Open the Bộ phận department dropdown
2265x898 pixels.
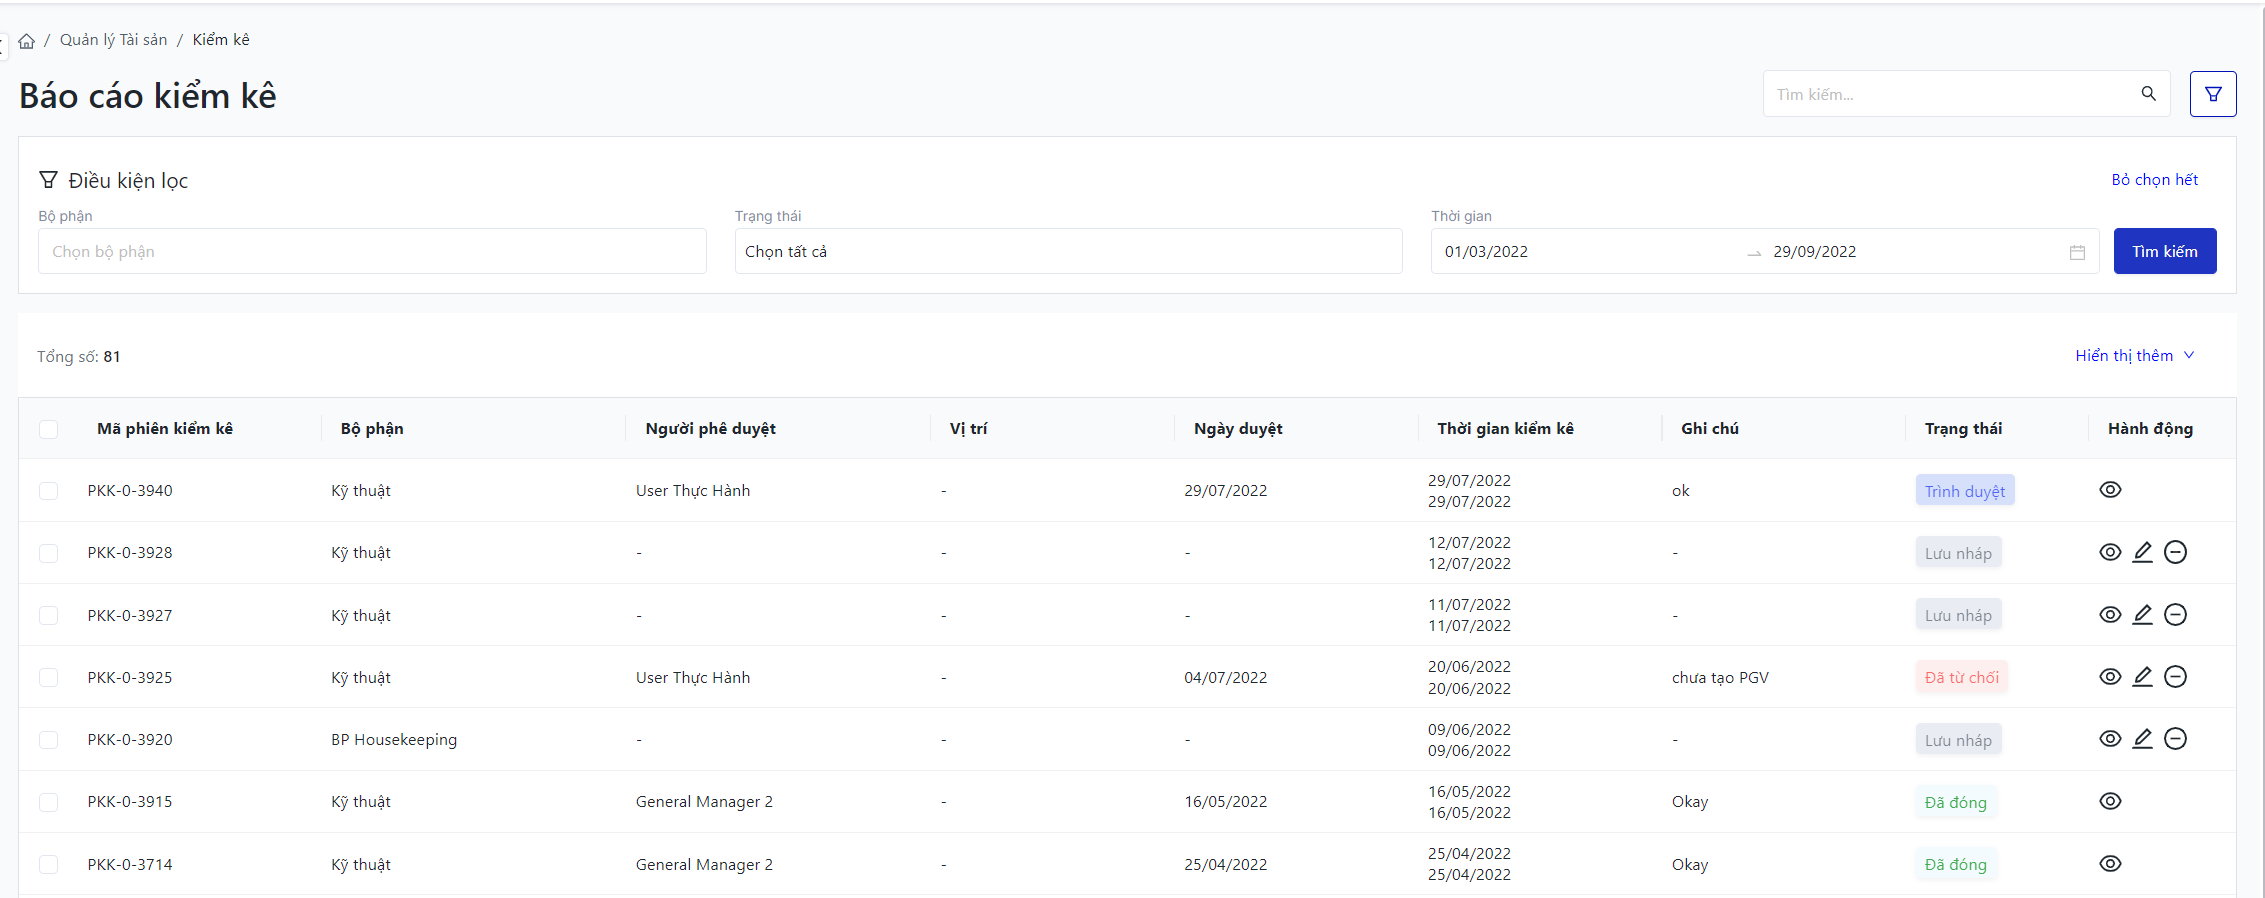click(372, 252)
